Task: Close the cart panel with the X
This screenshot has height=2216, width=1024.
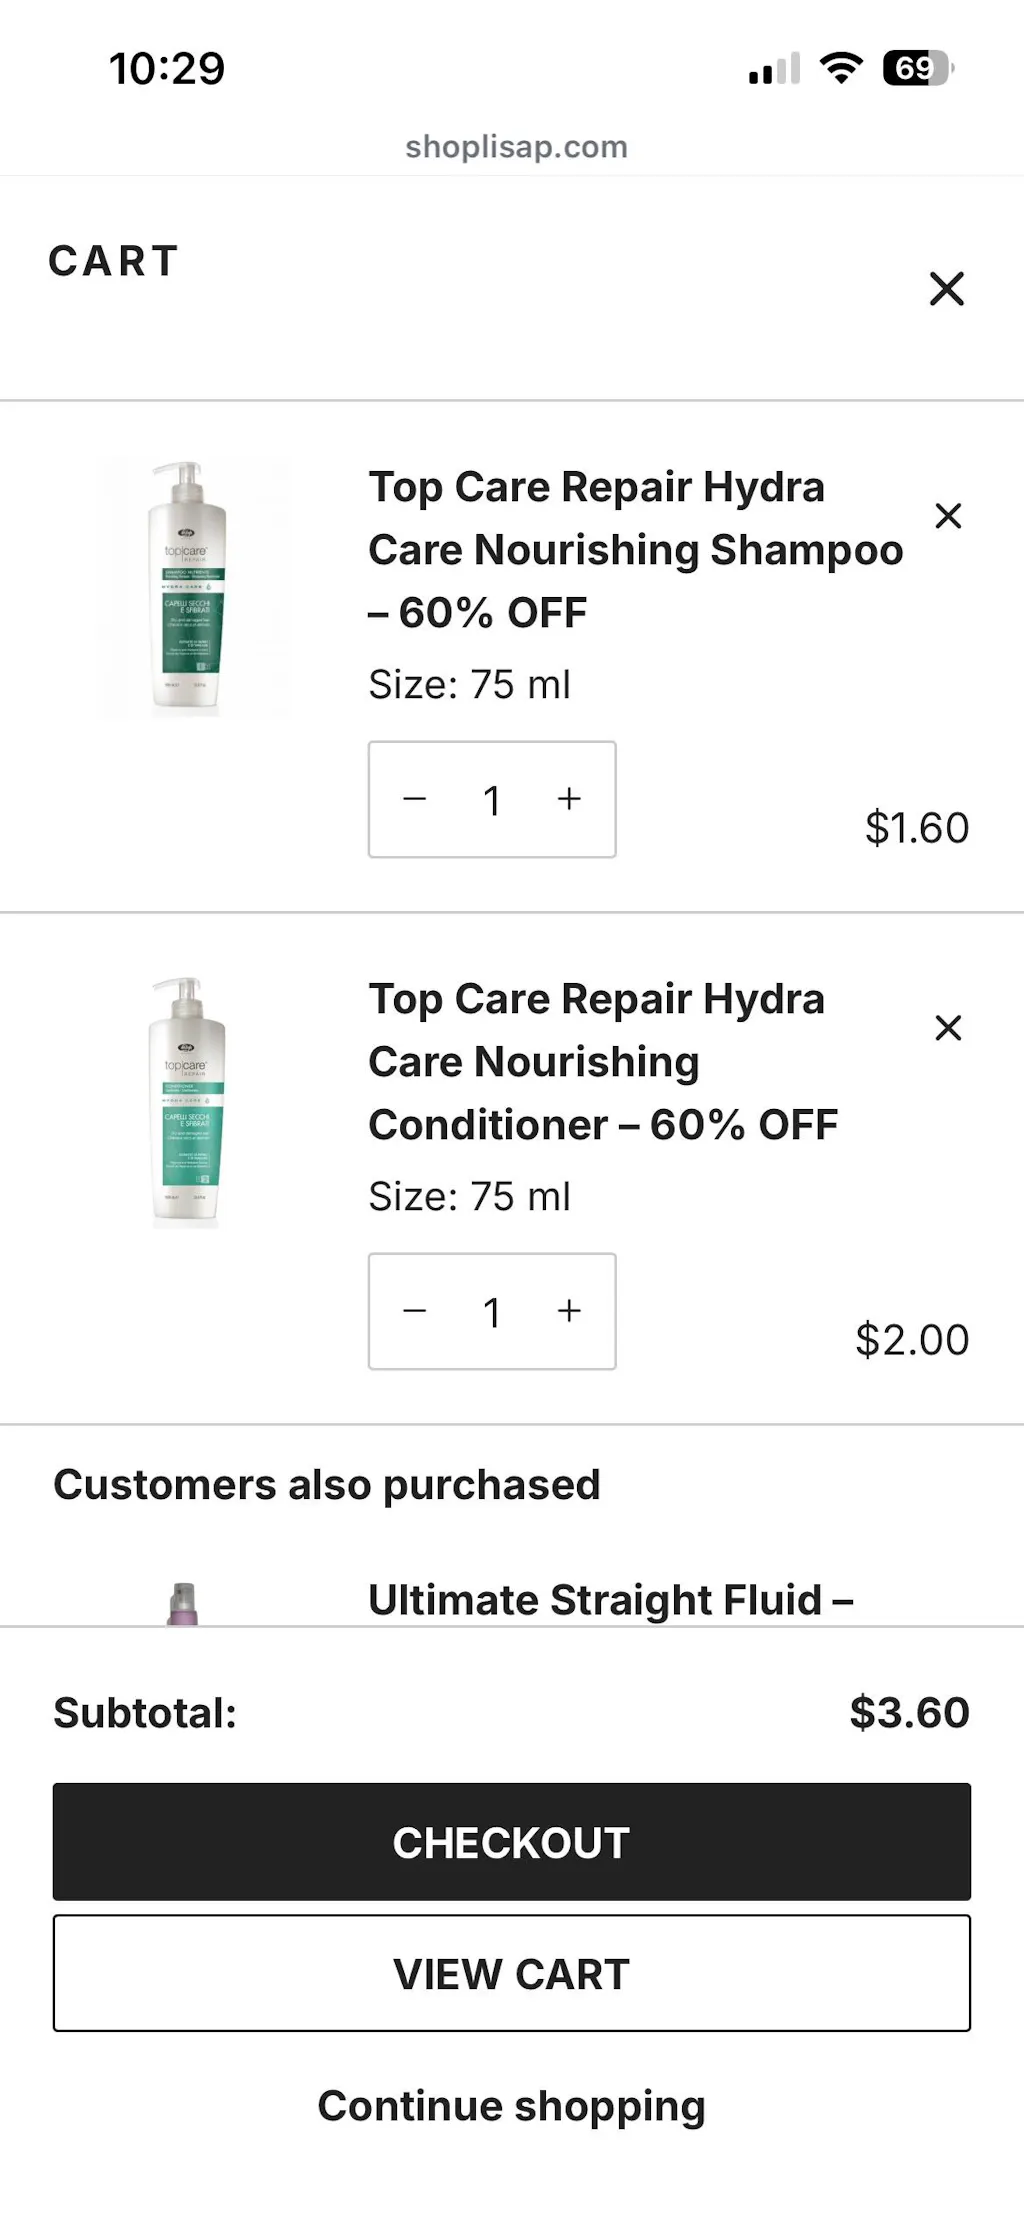Action: 946,289
